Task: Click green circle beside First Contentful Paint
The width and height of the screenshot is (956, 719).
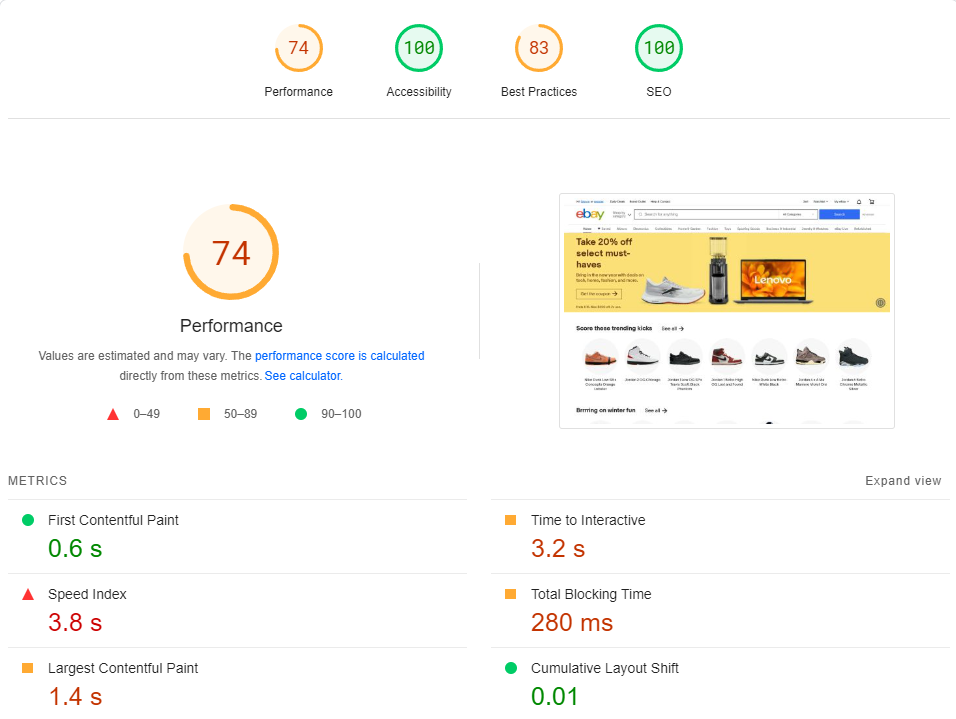Action: (x=29, y=520)
